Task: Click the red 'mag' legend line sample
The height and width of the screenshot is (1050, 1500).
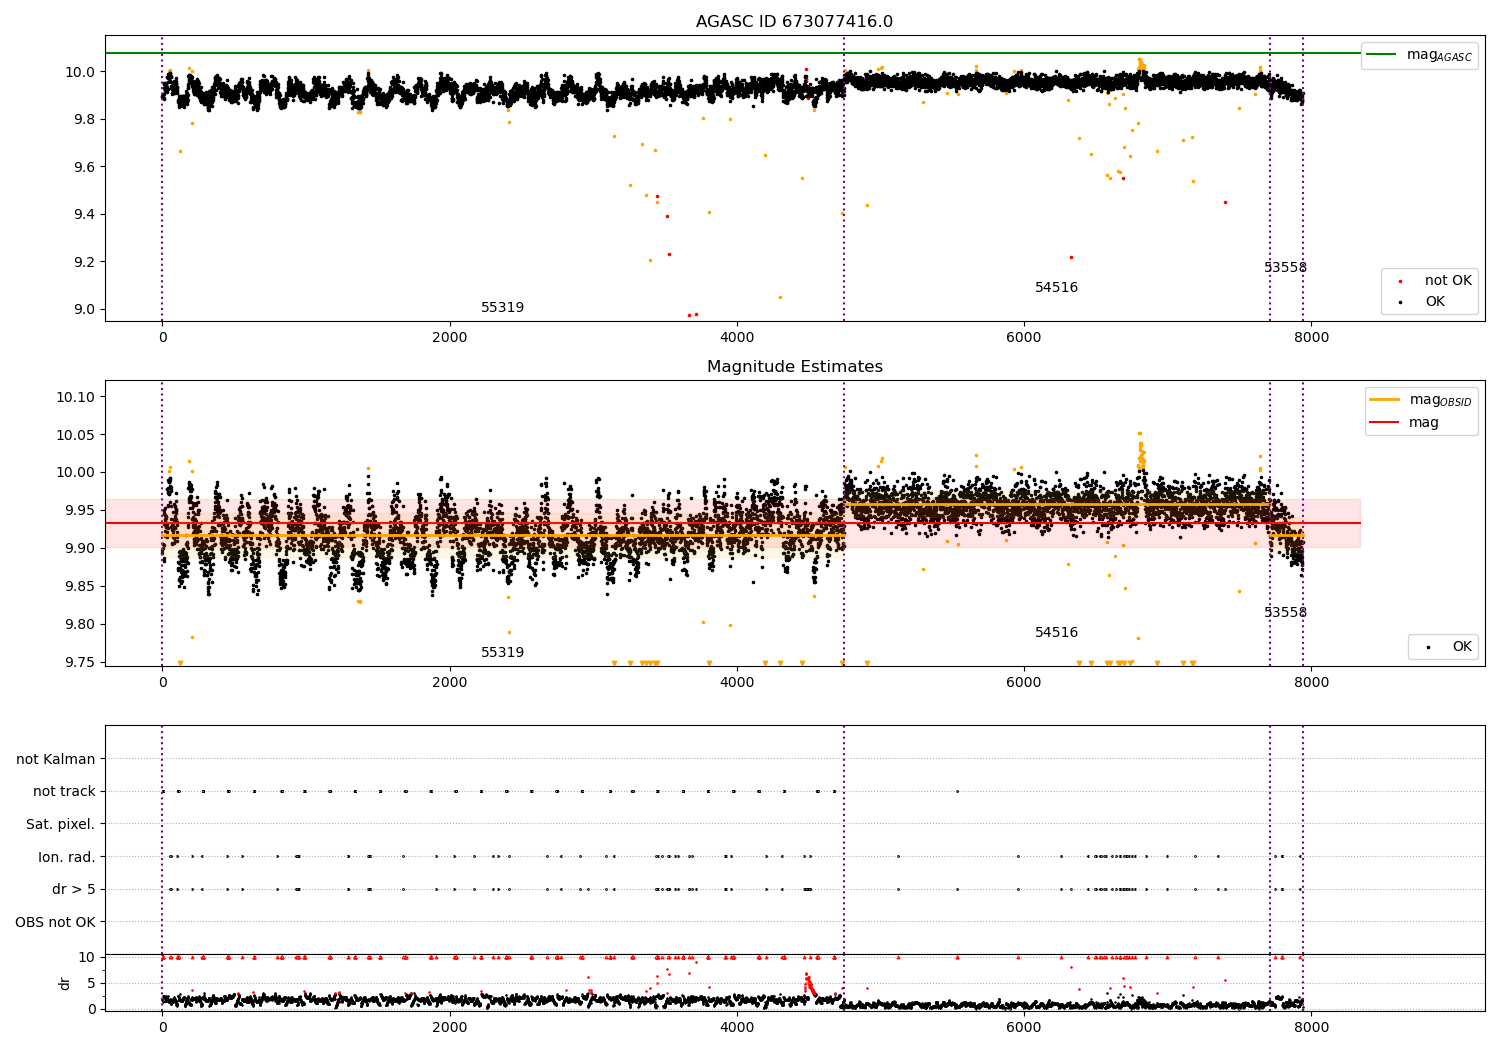Action: click(1385, 423)
